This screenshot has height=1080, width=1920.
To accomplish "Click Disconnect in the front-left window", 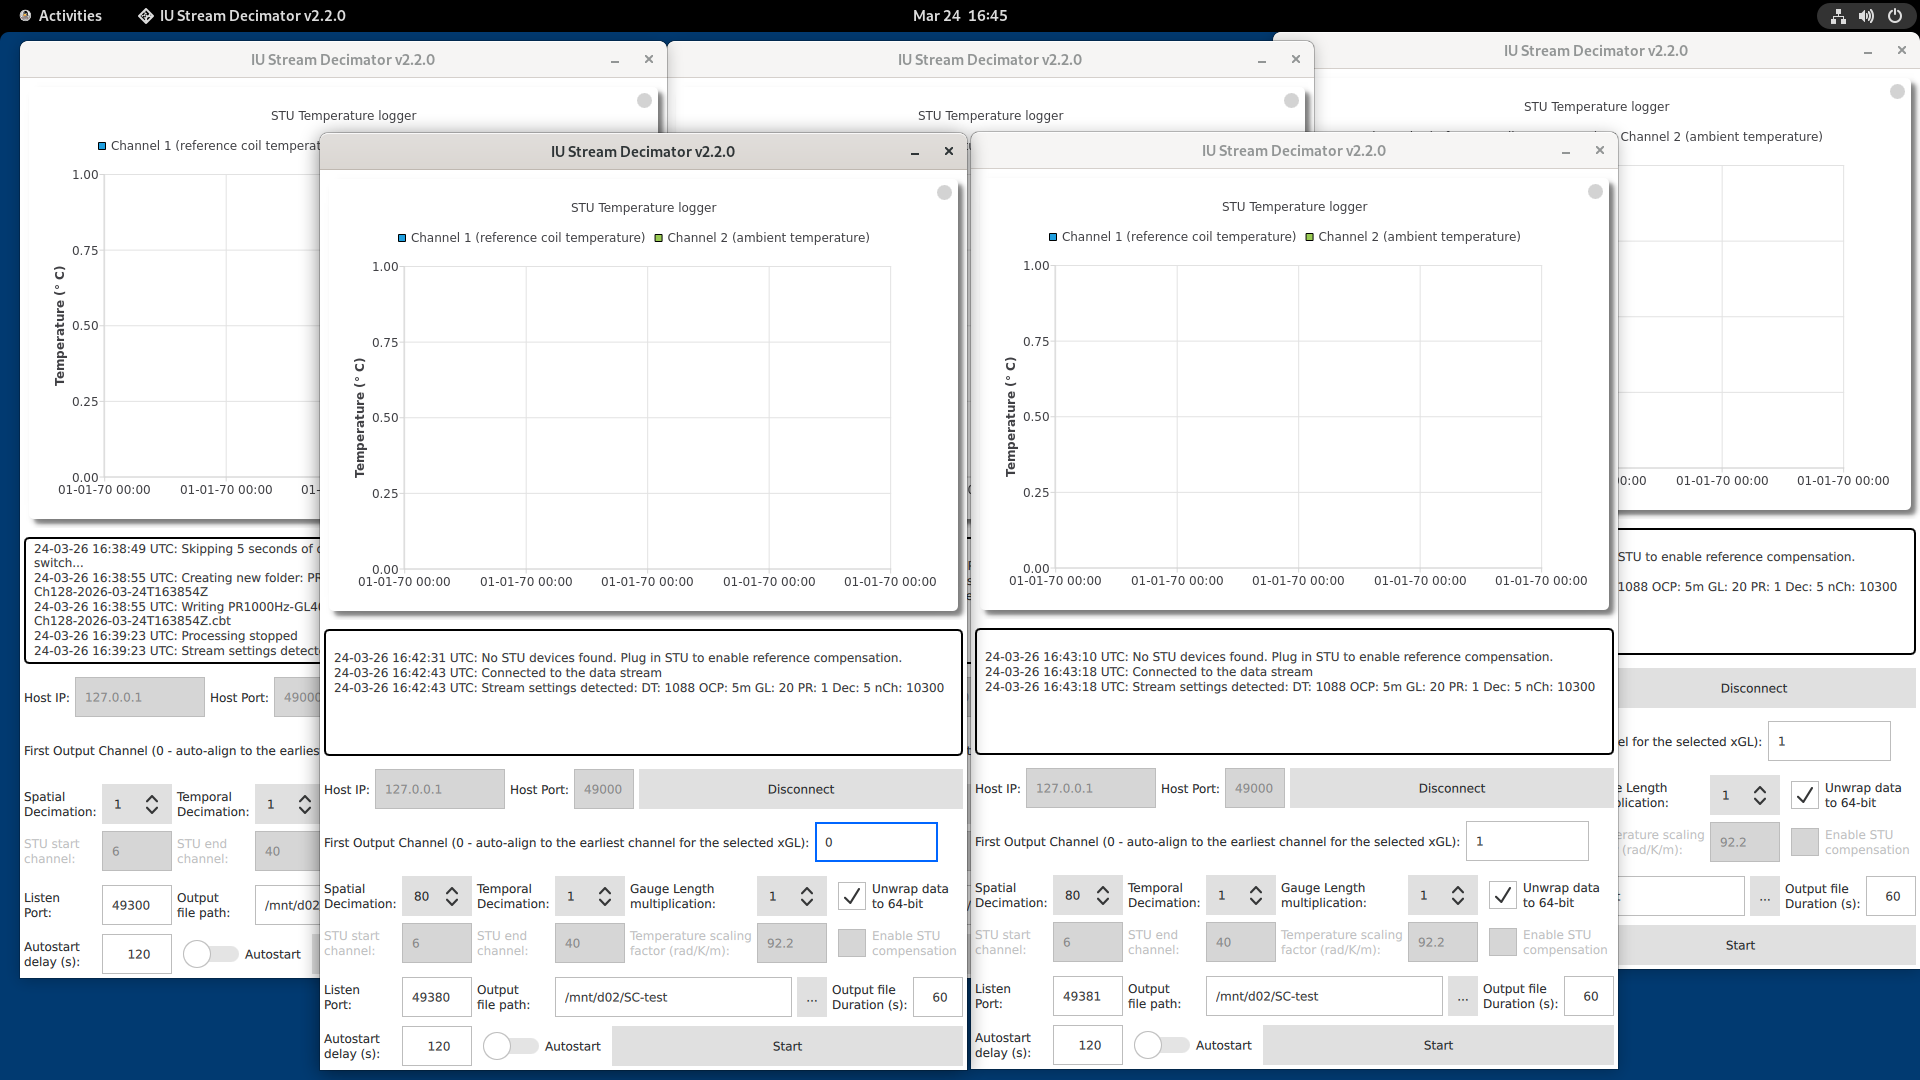I will click(x=800, y=789).
